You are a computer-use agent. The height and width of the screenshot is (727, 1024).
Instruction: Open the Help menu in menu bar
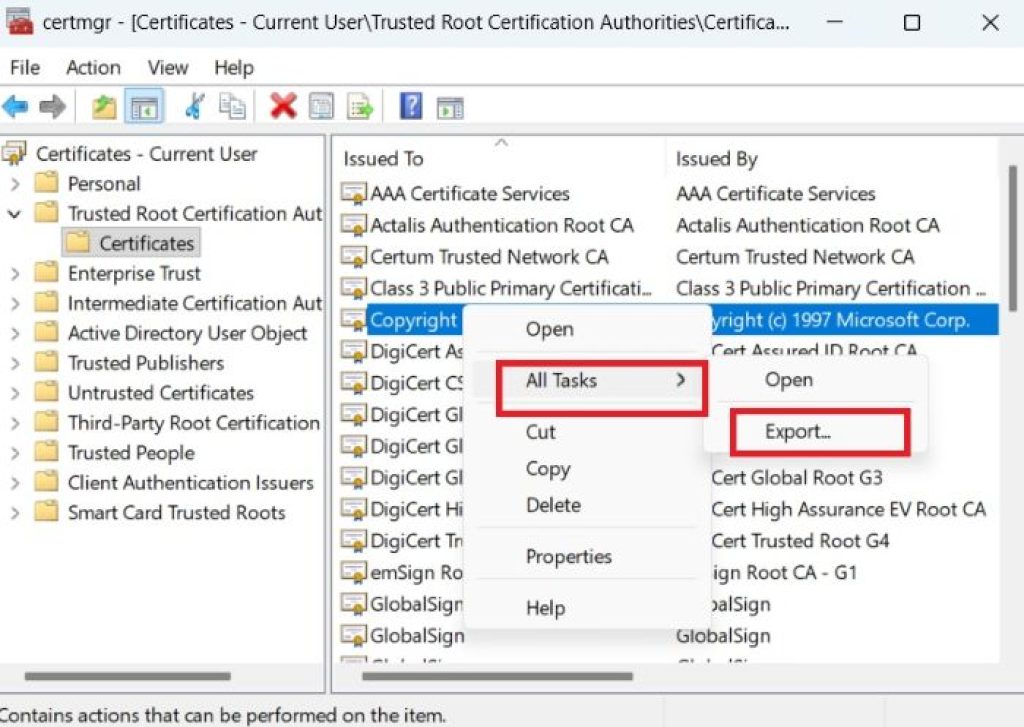[x=234, y=67]
